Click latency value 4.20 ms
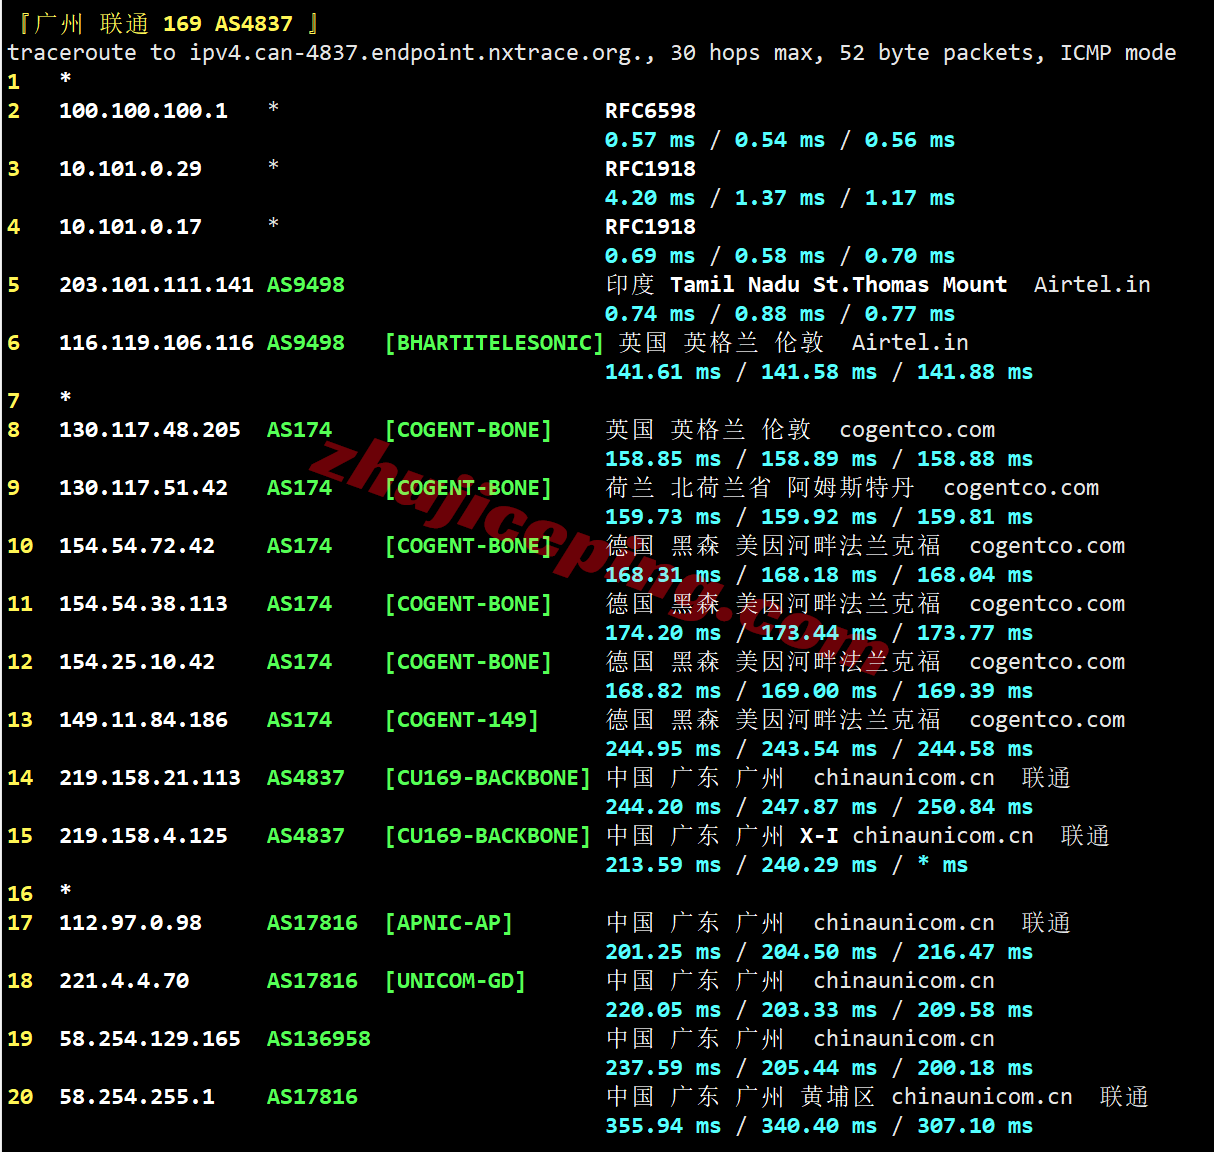 (650, 198)
